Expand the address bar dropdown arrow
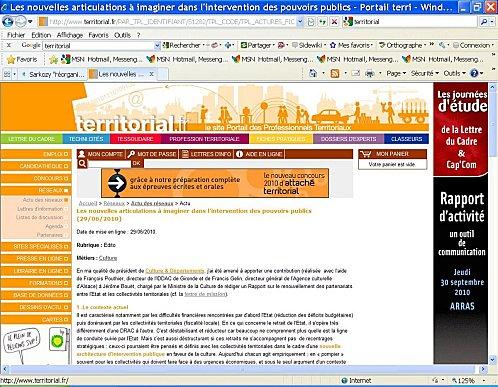The height and width of the screenshot is (387, 498). 300,22
